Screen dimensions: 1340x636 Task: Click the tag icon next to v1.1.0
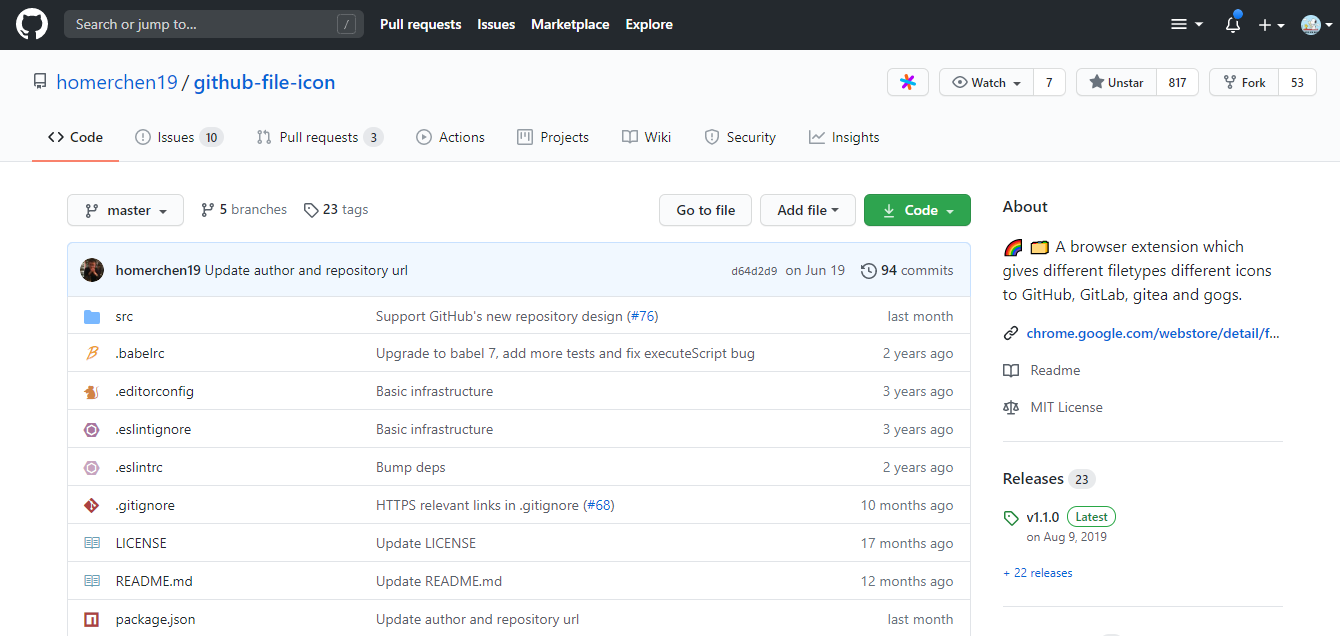pyautogui.click(x=1011, y=518)
